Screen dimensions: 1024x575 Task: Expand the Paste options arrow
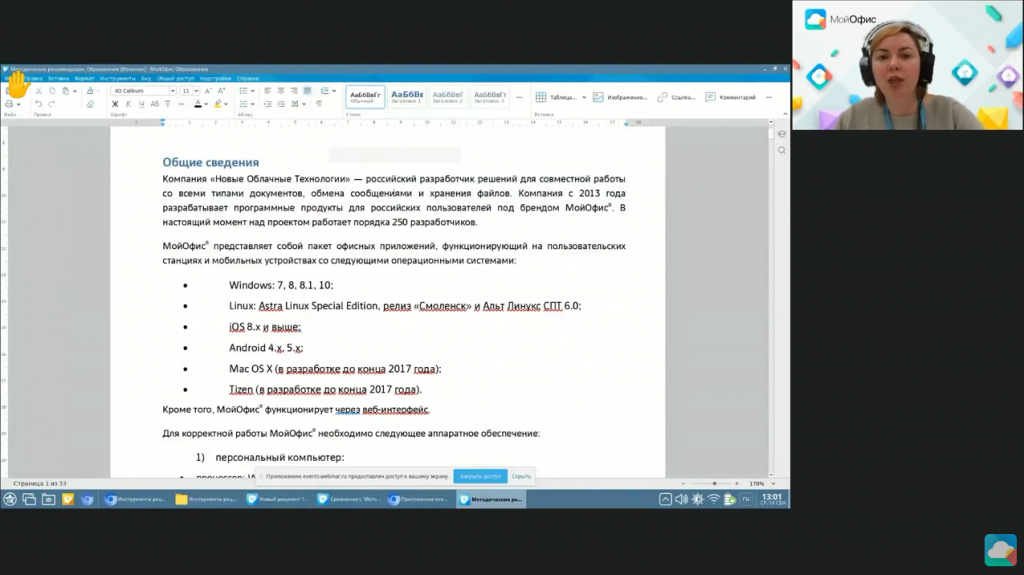[74, 91]
